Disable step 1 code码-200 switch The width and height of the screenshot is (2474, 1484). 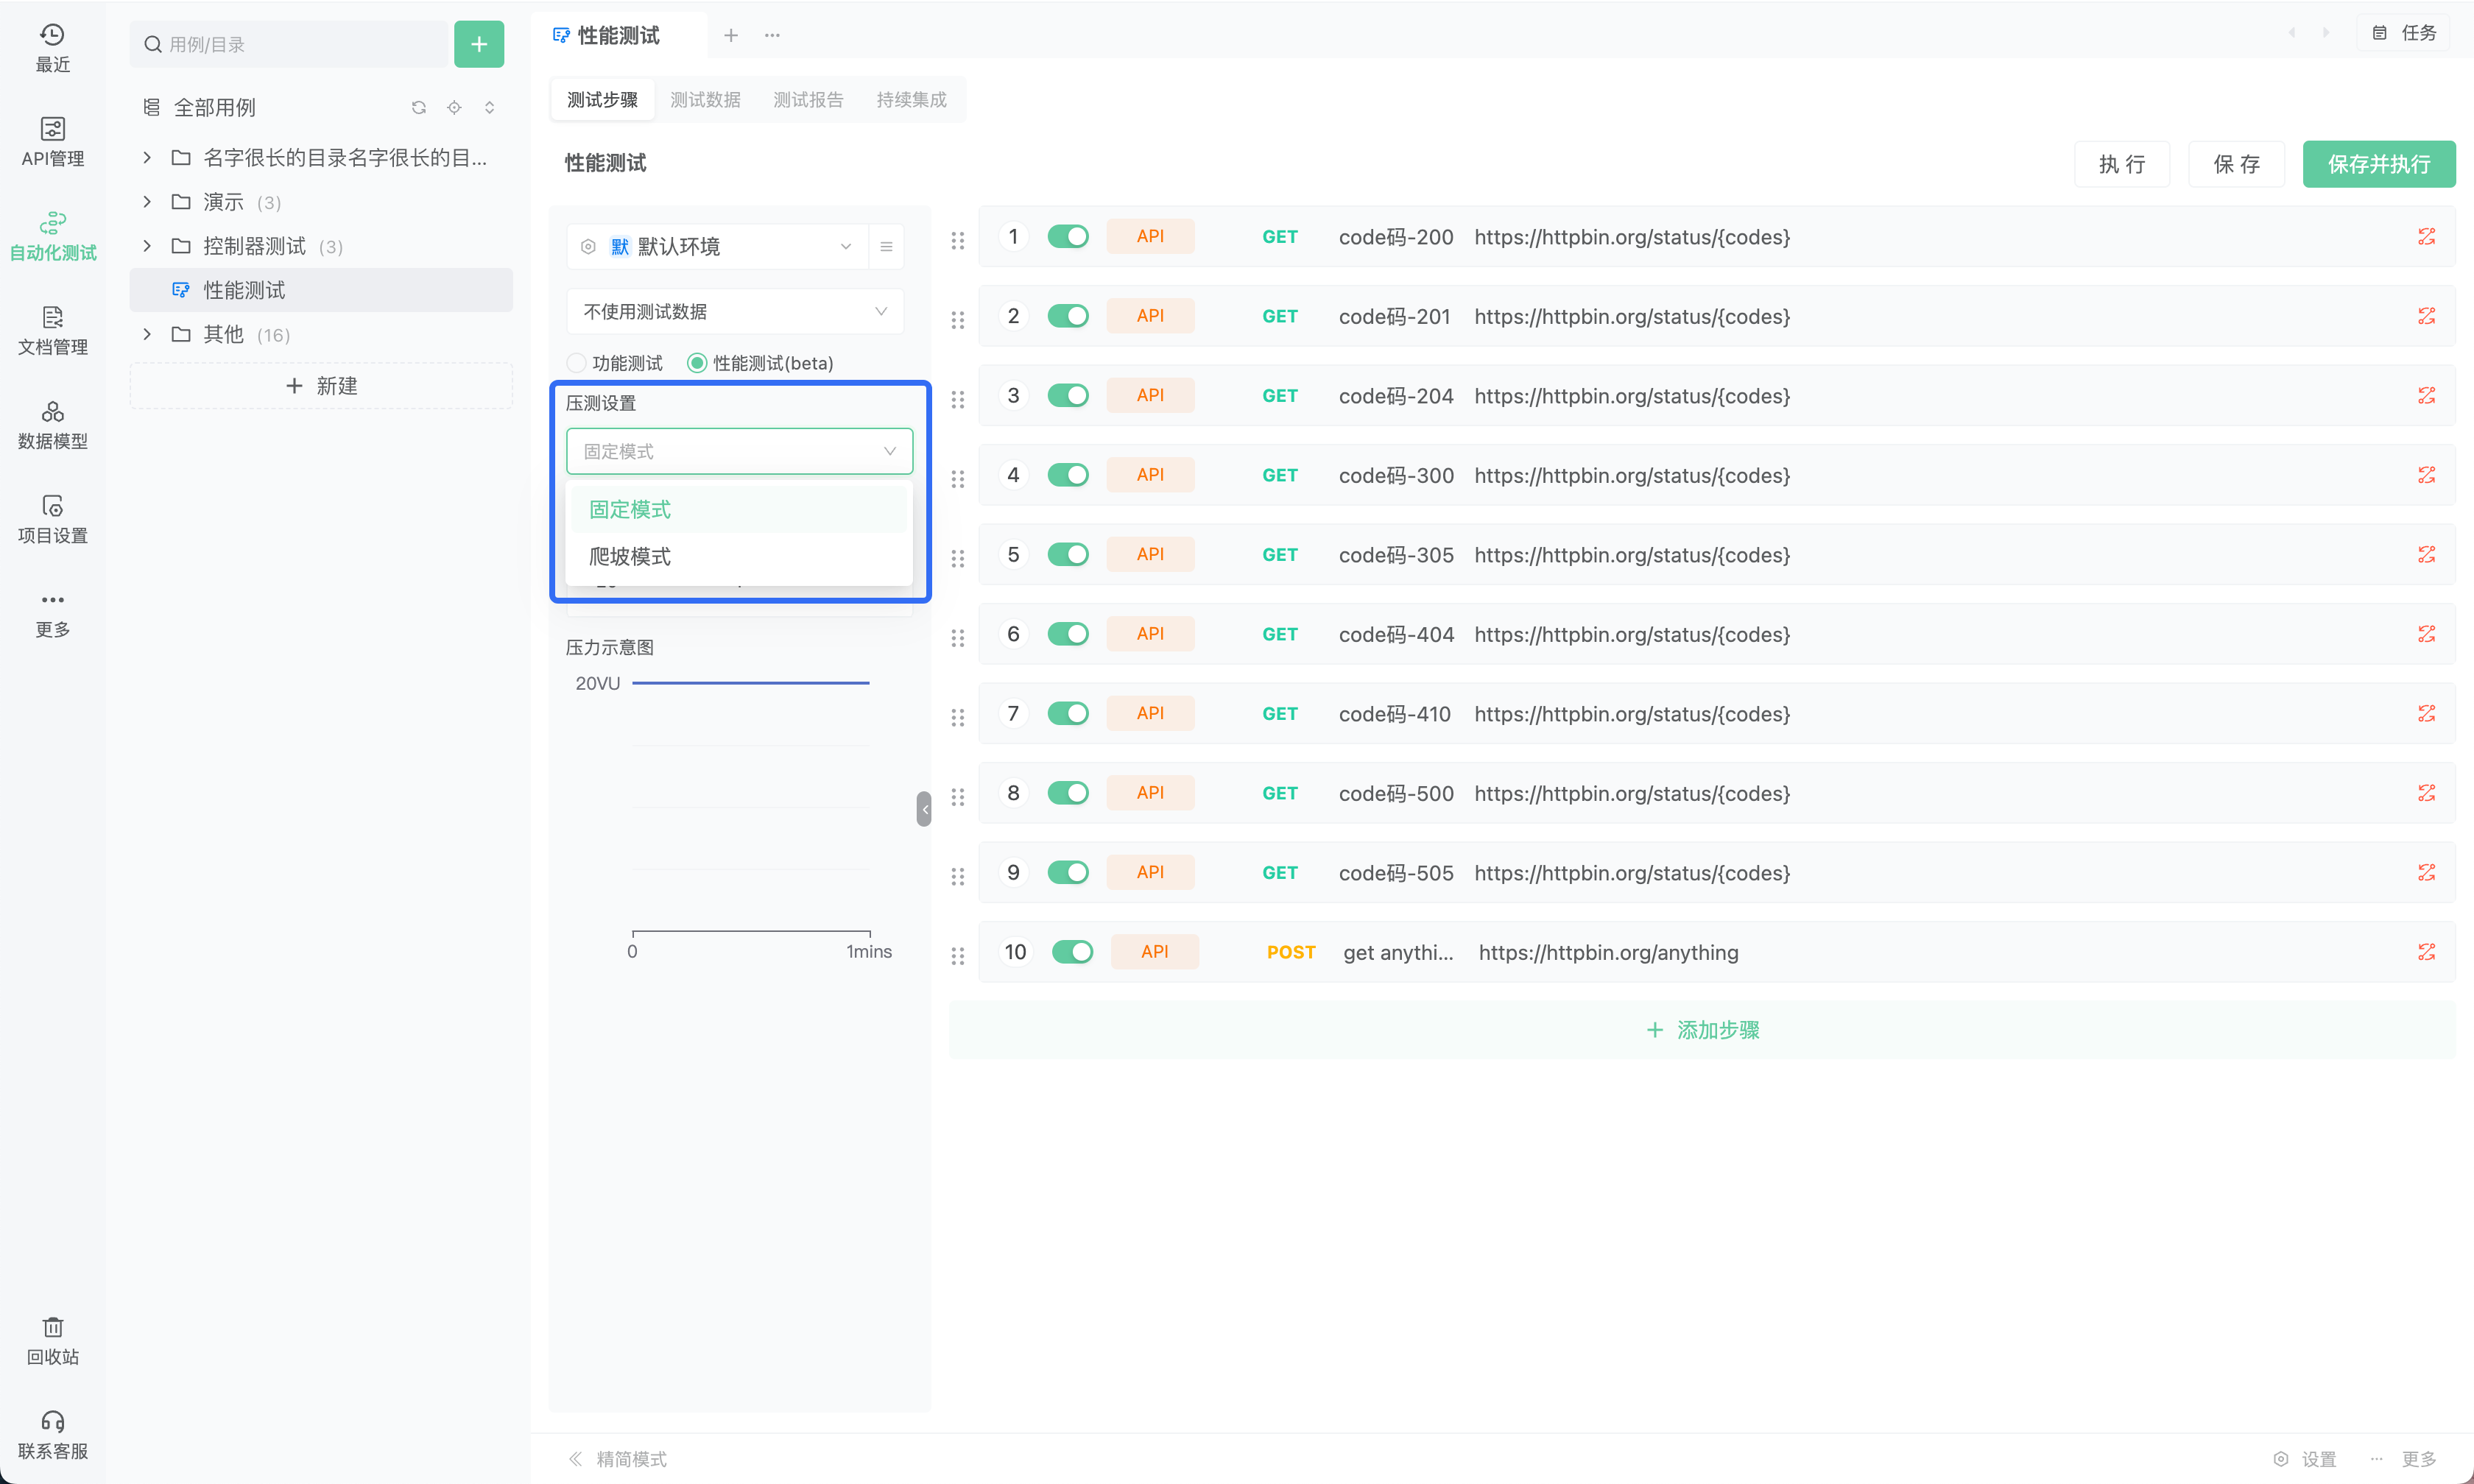click(1068, 236)
